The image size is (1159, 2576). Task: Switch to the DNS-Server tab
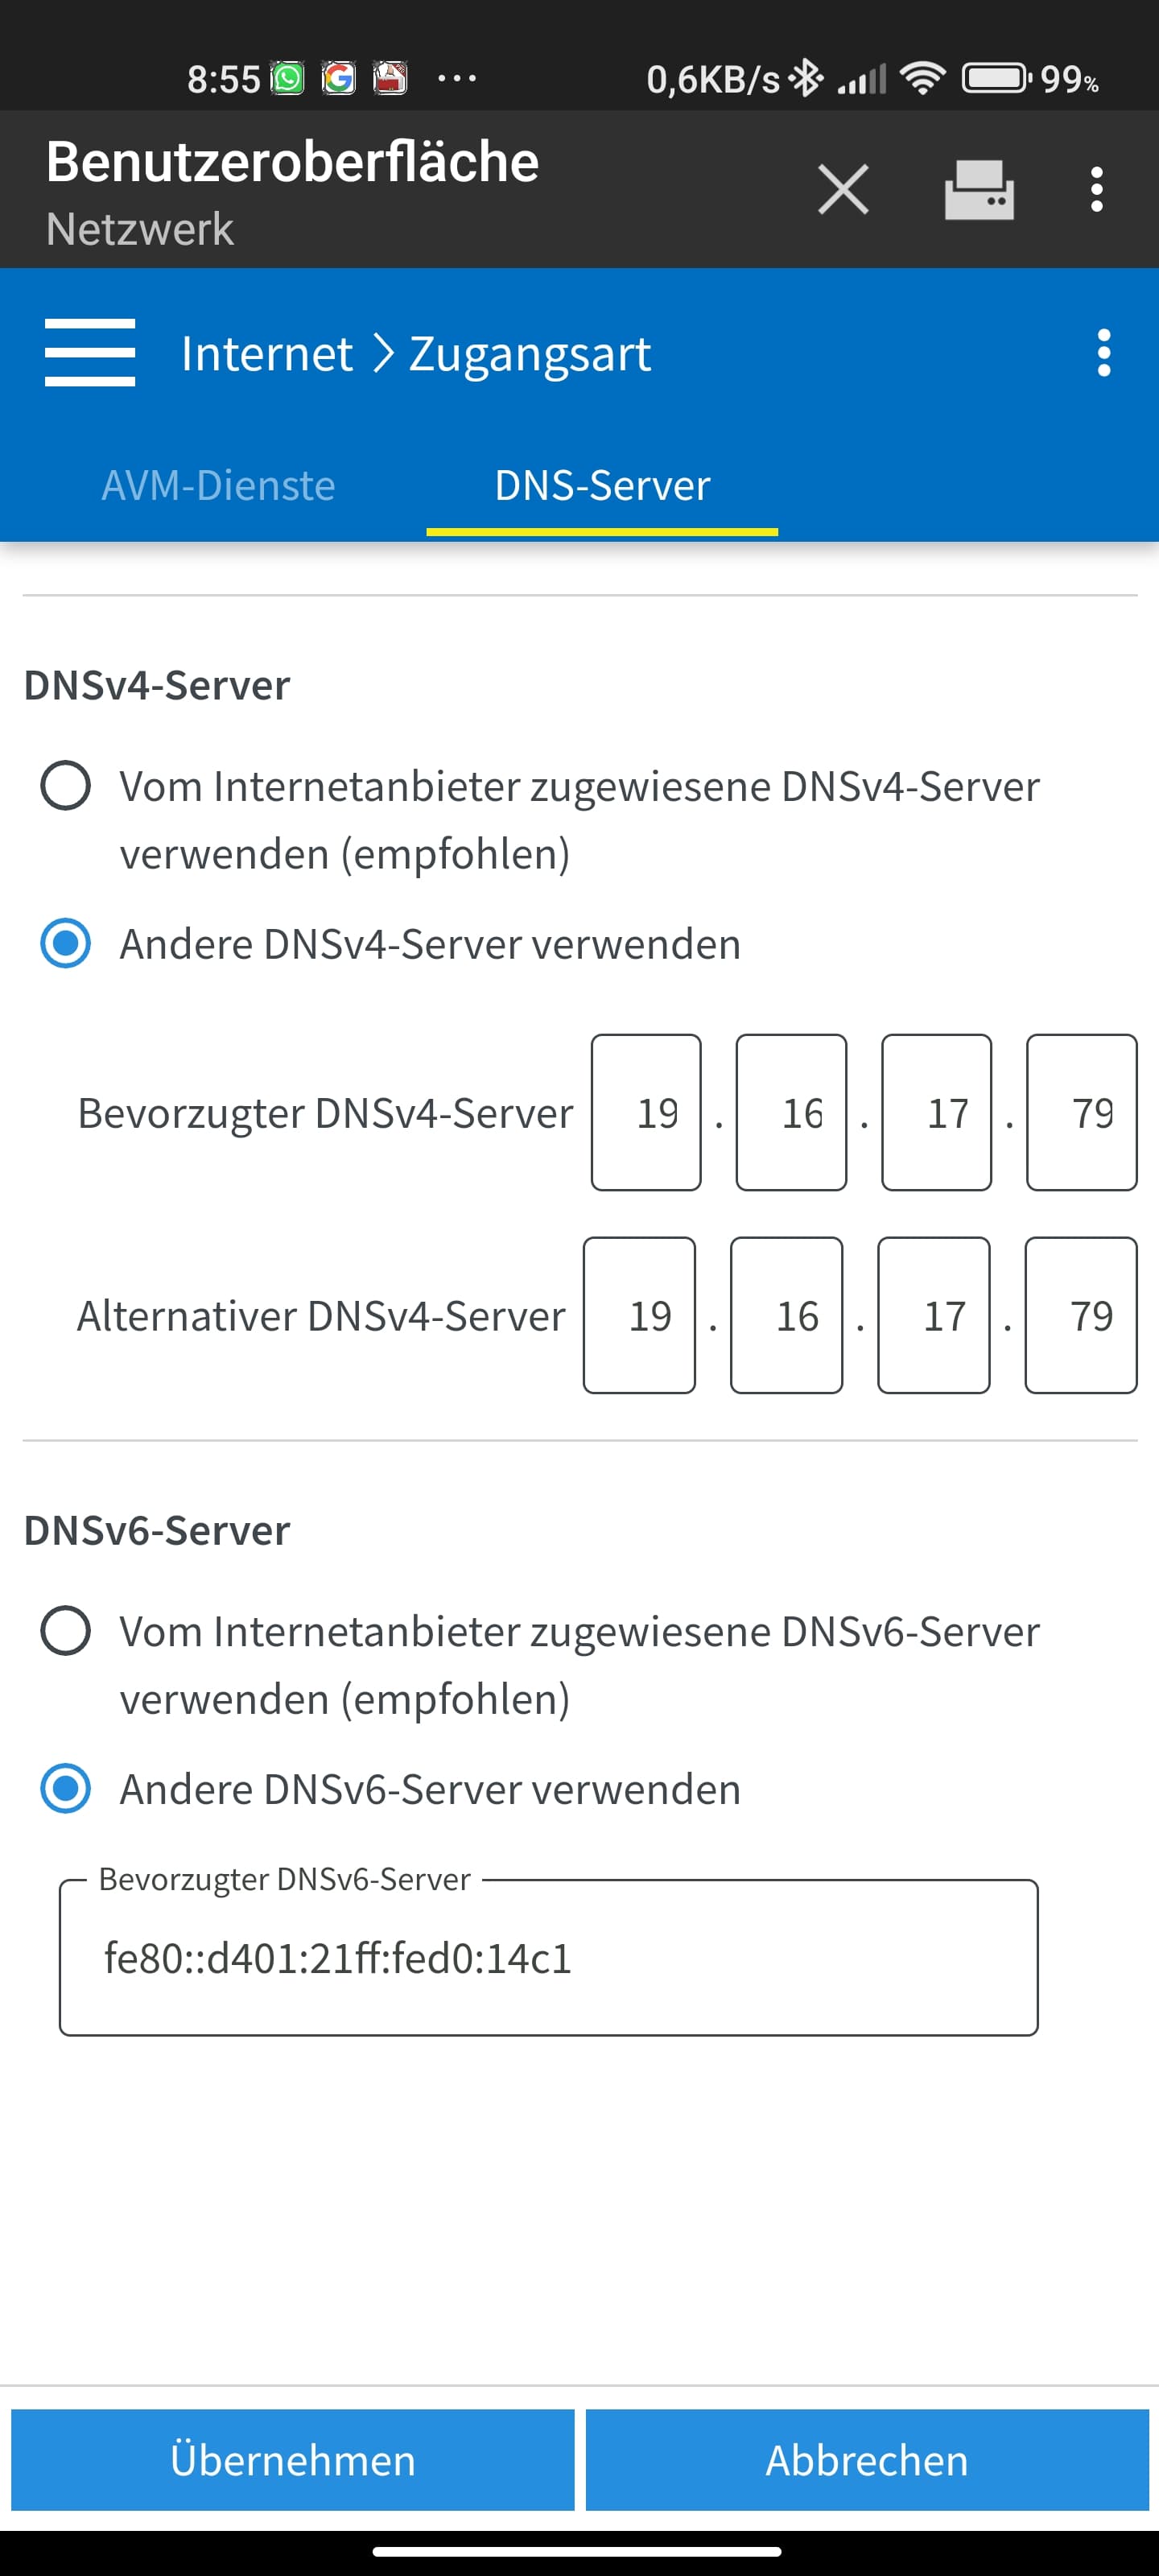602,486
